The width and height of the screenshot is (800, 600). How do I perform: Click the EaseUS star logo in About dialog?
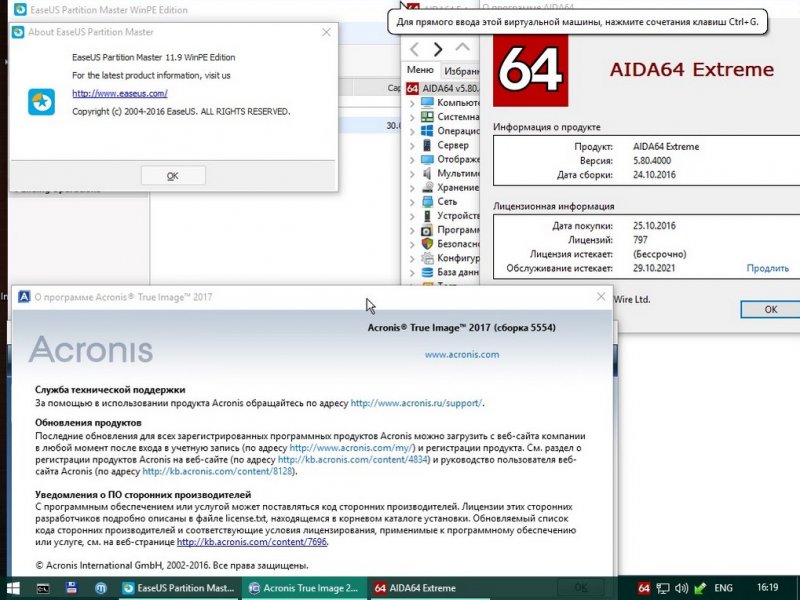(41, 102)
